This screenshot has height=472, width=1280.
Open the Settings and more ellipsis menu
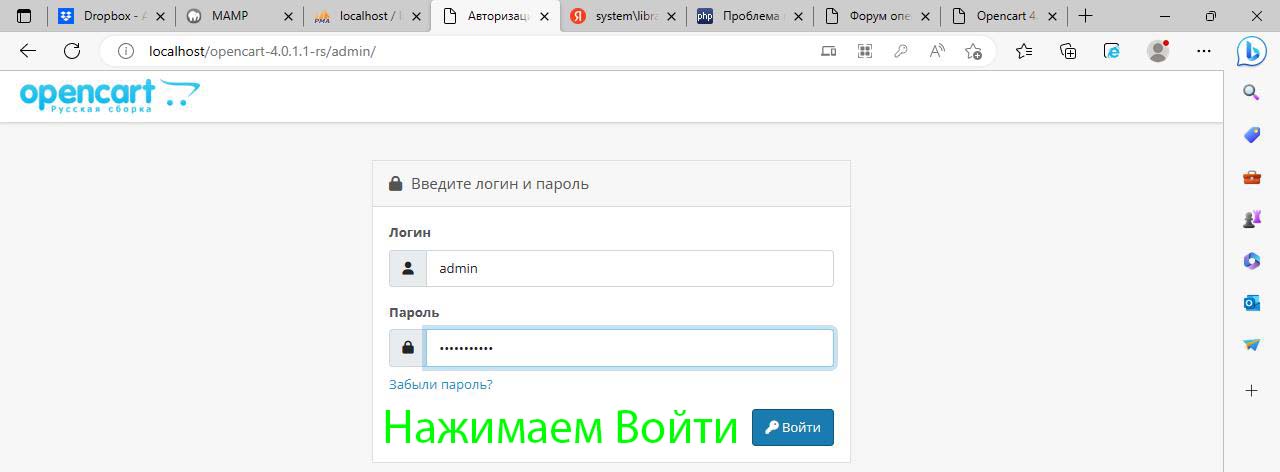coord(1204,51)
